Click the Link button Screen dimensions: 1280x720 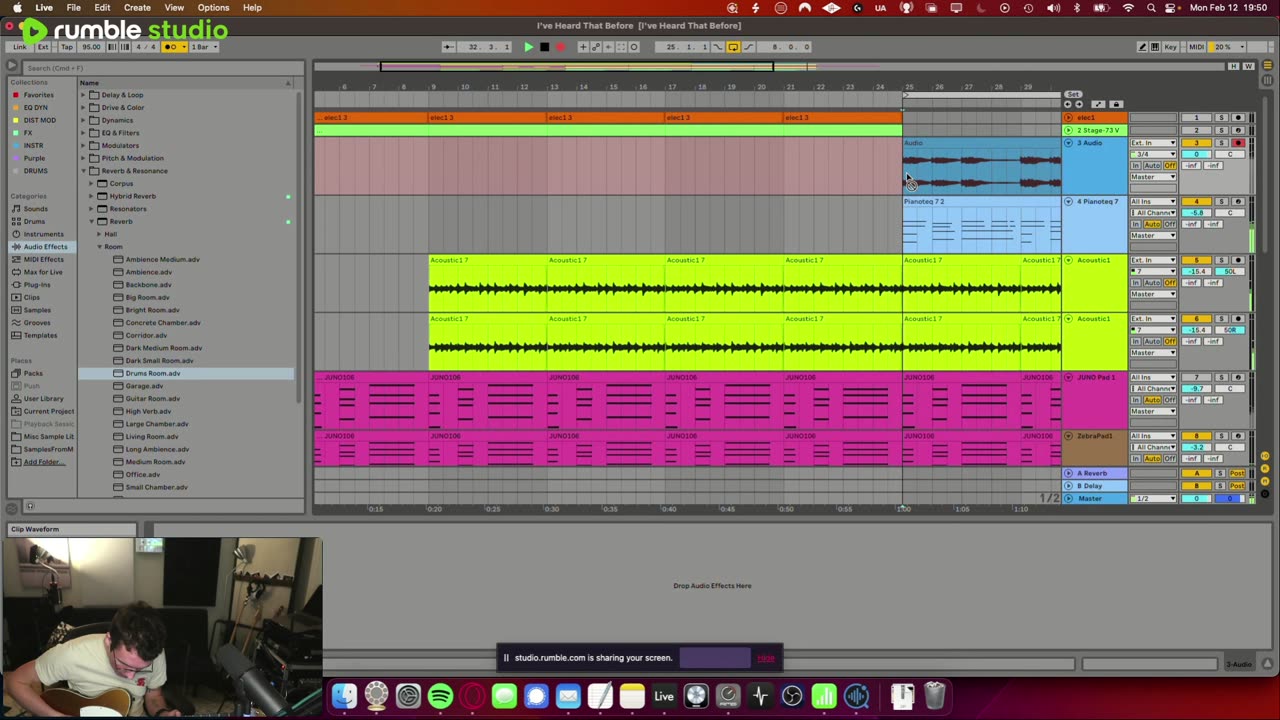point(20,47)
